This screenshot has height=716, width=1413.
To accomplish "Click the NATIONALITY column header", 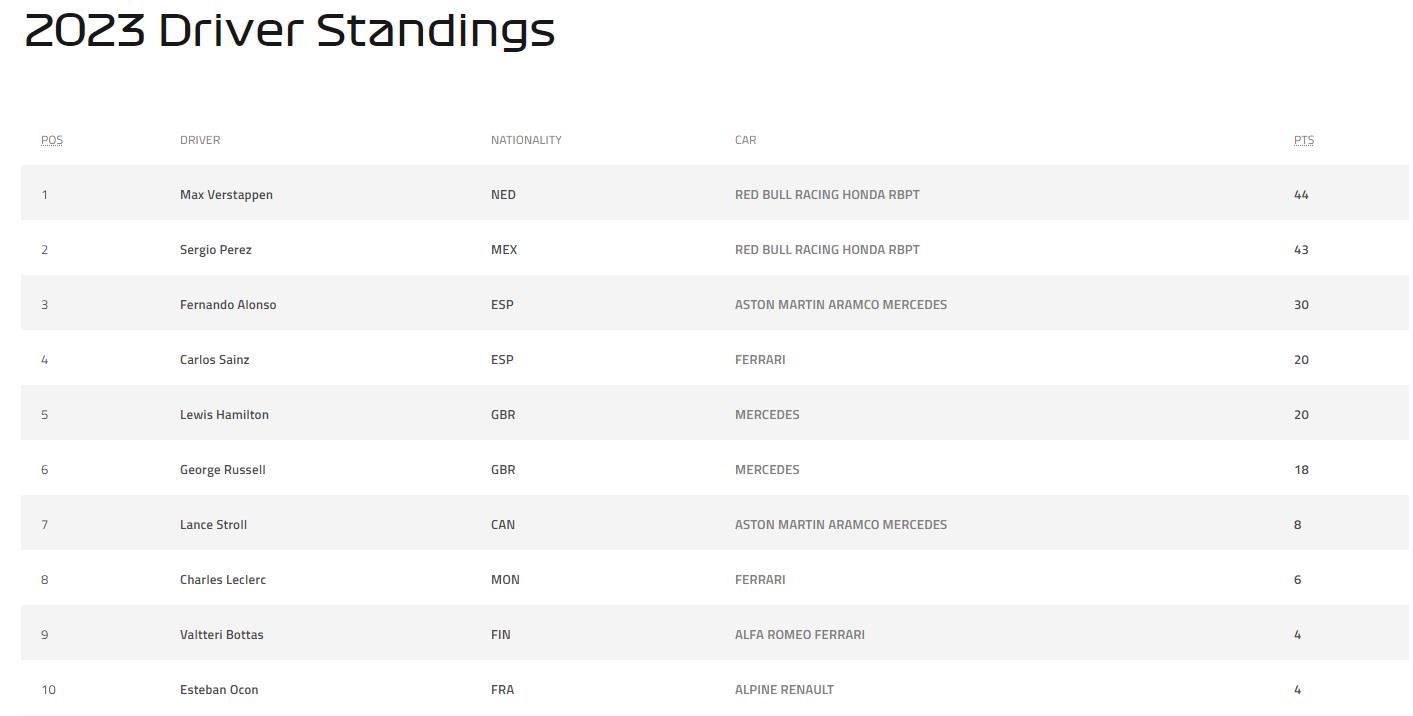I will pos(526,140).
